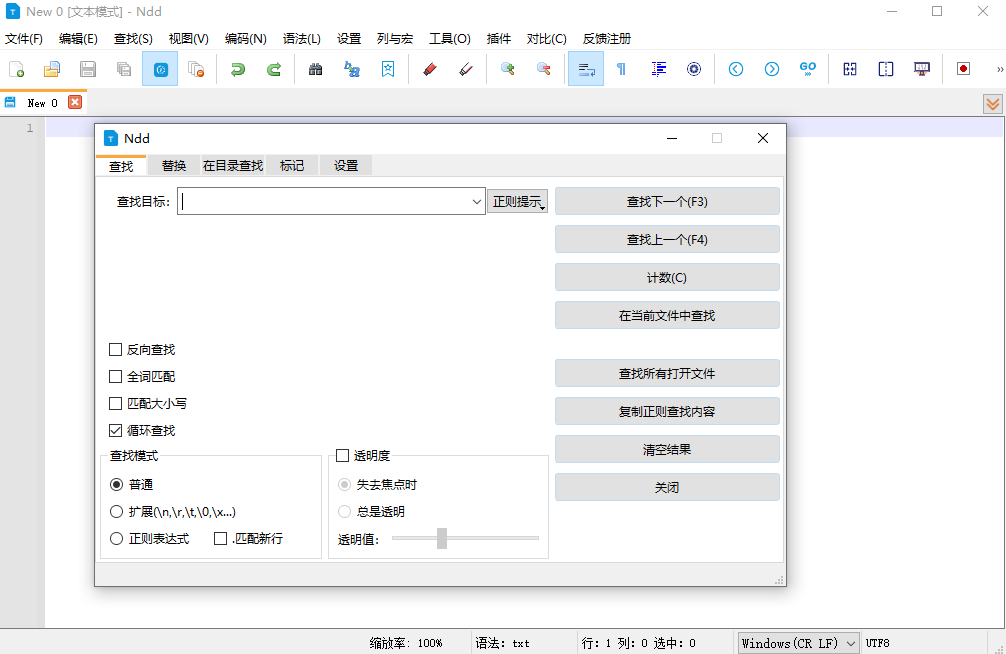This screenshot has width=1006, height=654.
Task: Close the New 0 document tab
Action: point(75,102)
